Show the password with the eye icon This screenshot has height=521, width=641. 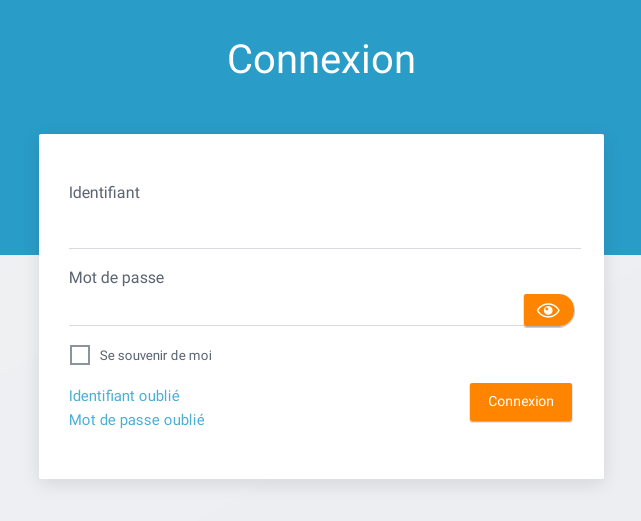point(548,310)
